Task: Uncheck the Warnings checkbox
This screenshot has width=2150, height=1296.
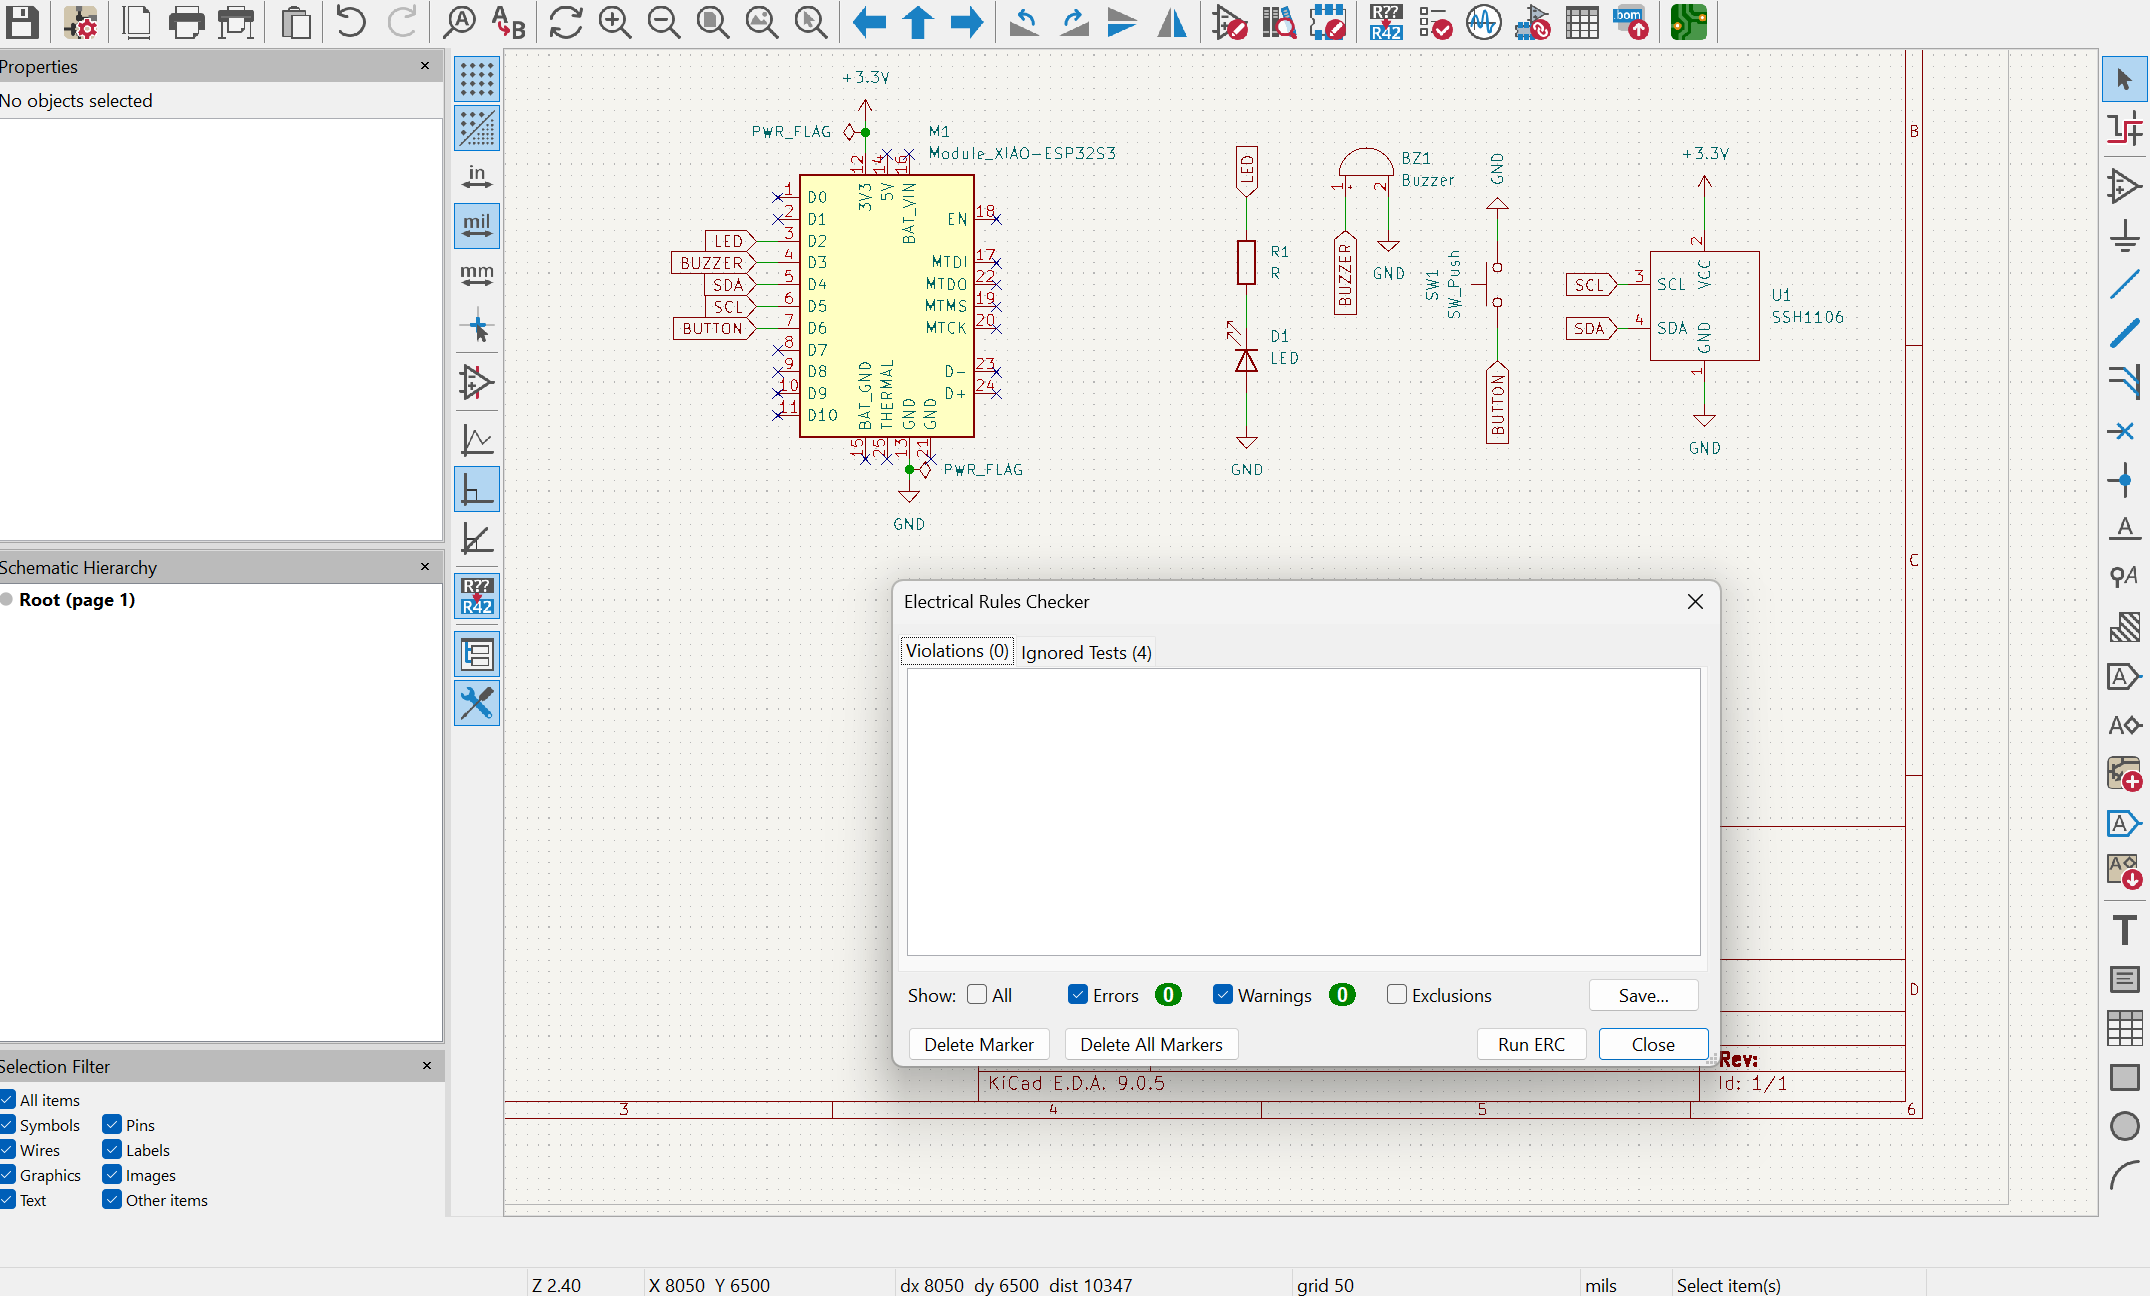Action: tap(1222, 994)
